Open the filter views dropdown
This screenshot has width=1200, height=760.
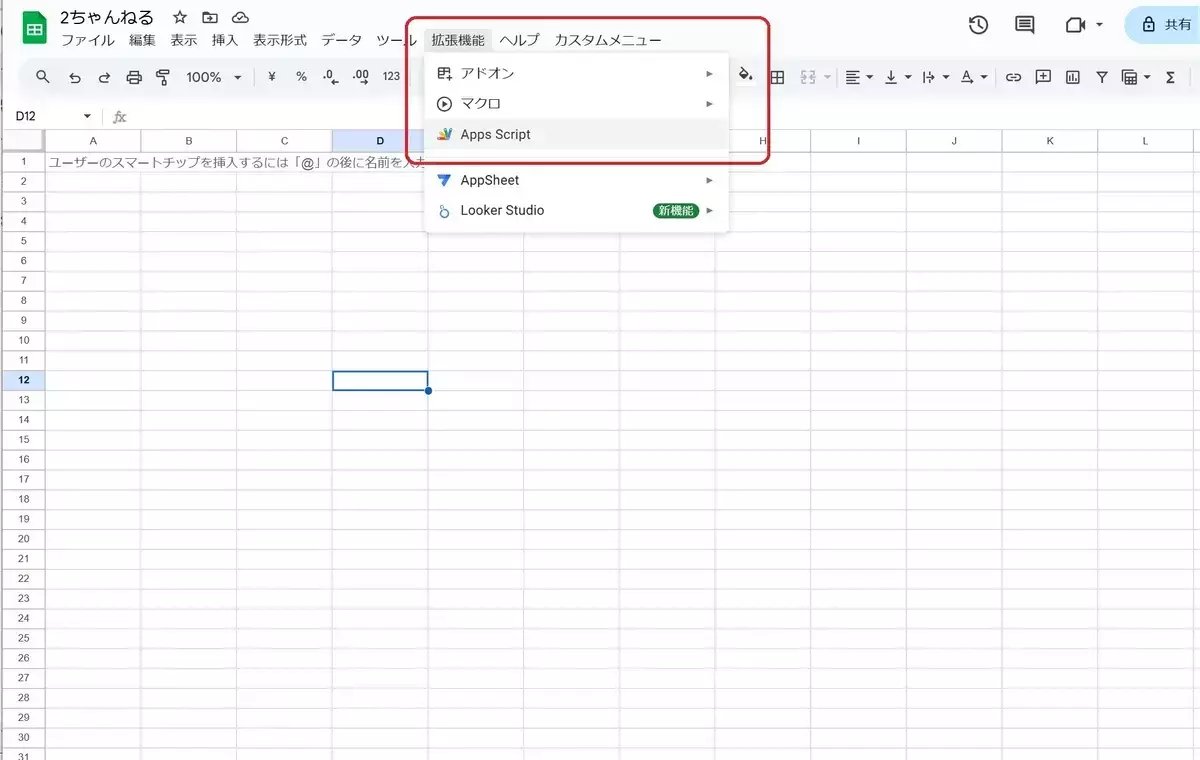click(x=1137, y=77)
